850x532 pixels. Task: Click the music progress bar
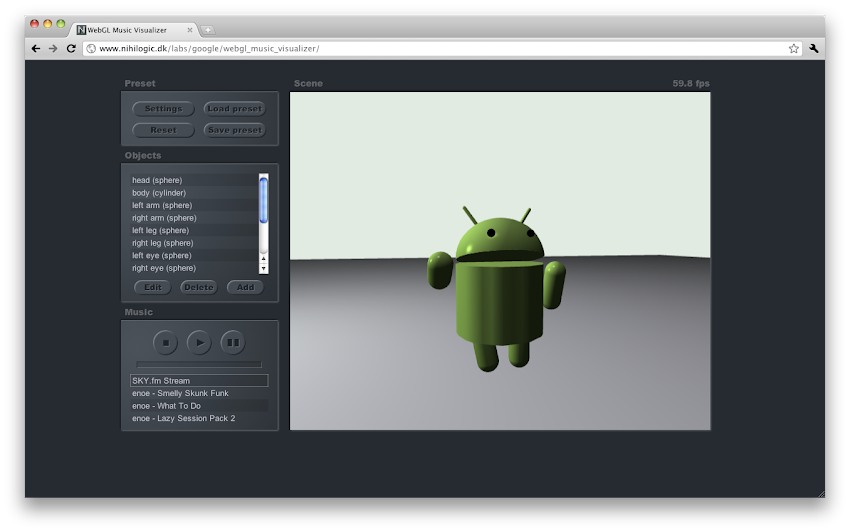198,364
